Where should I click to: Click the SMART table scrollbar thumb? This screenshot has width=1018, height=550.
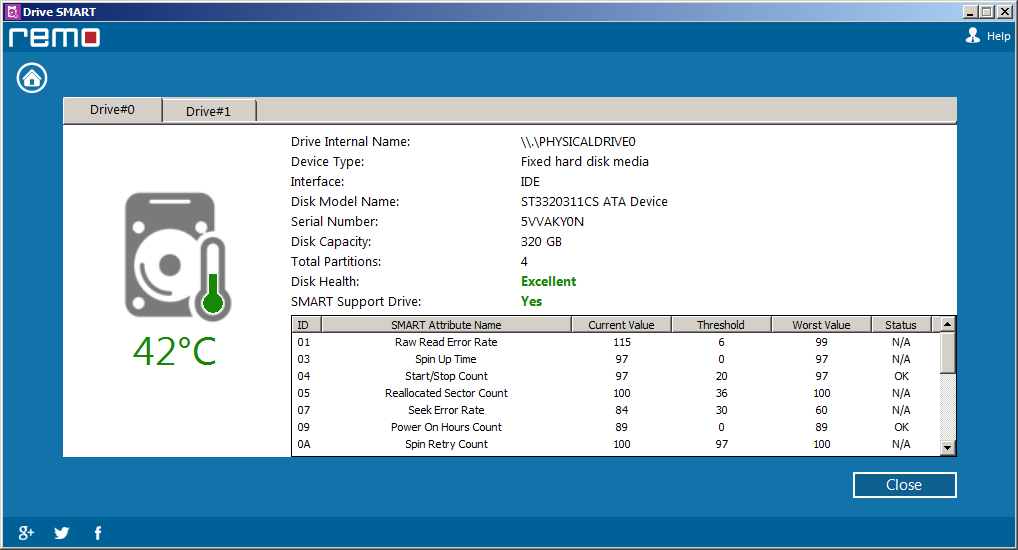click(x=948, y=353)
